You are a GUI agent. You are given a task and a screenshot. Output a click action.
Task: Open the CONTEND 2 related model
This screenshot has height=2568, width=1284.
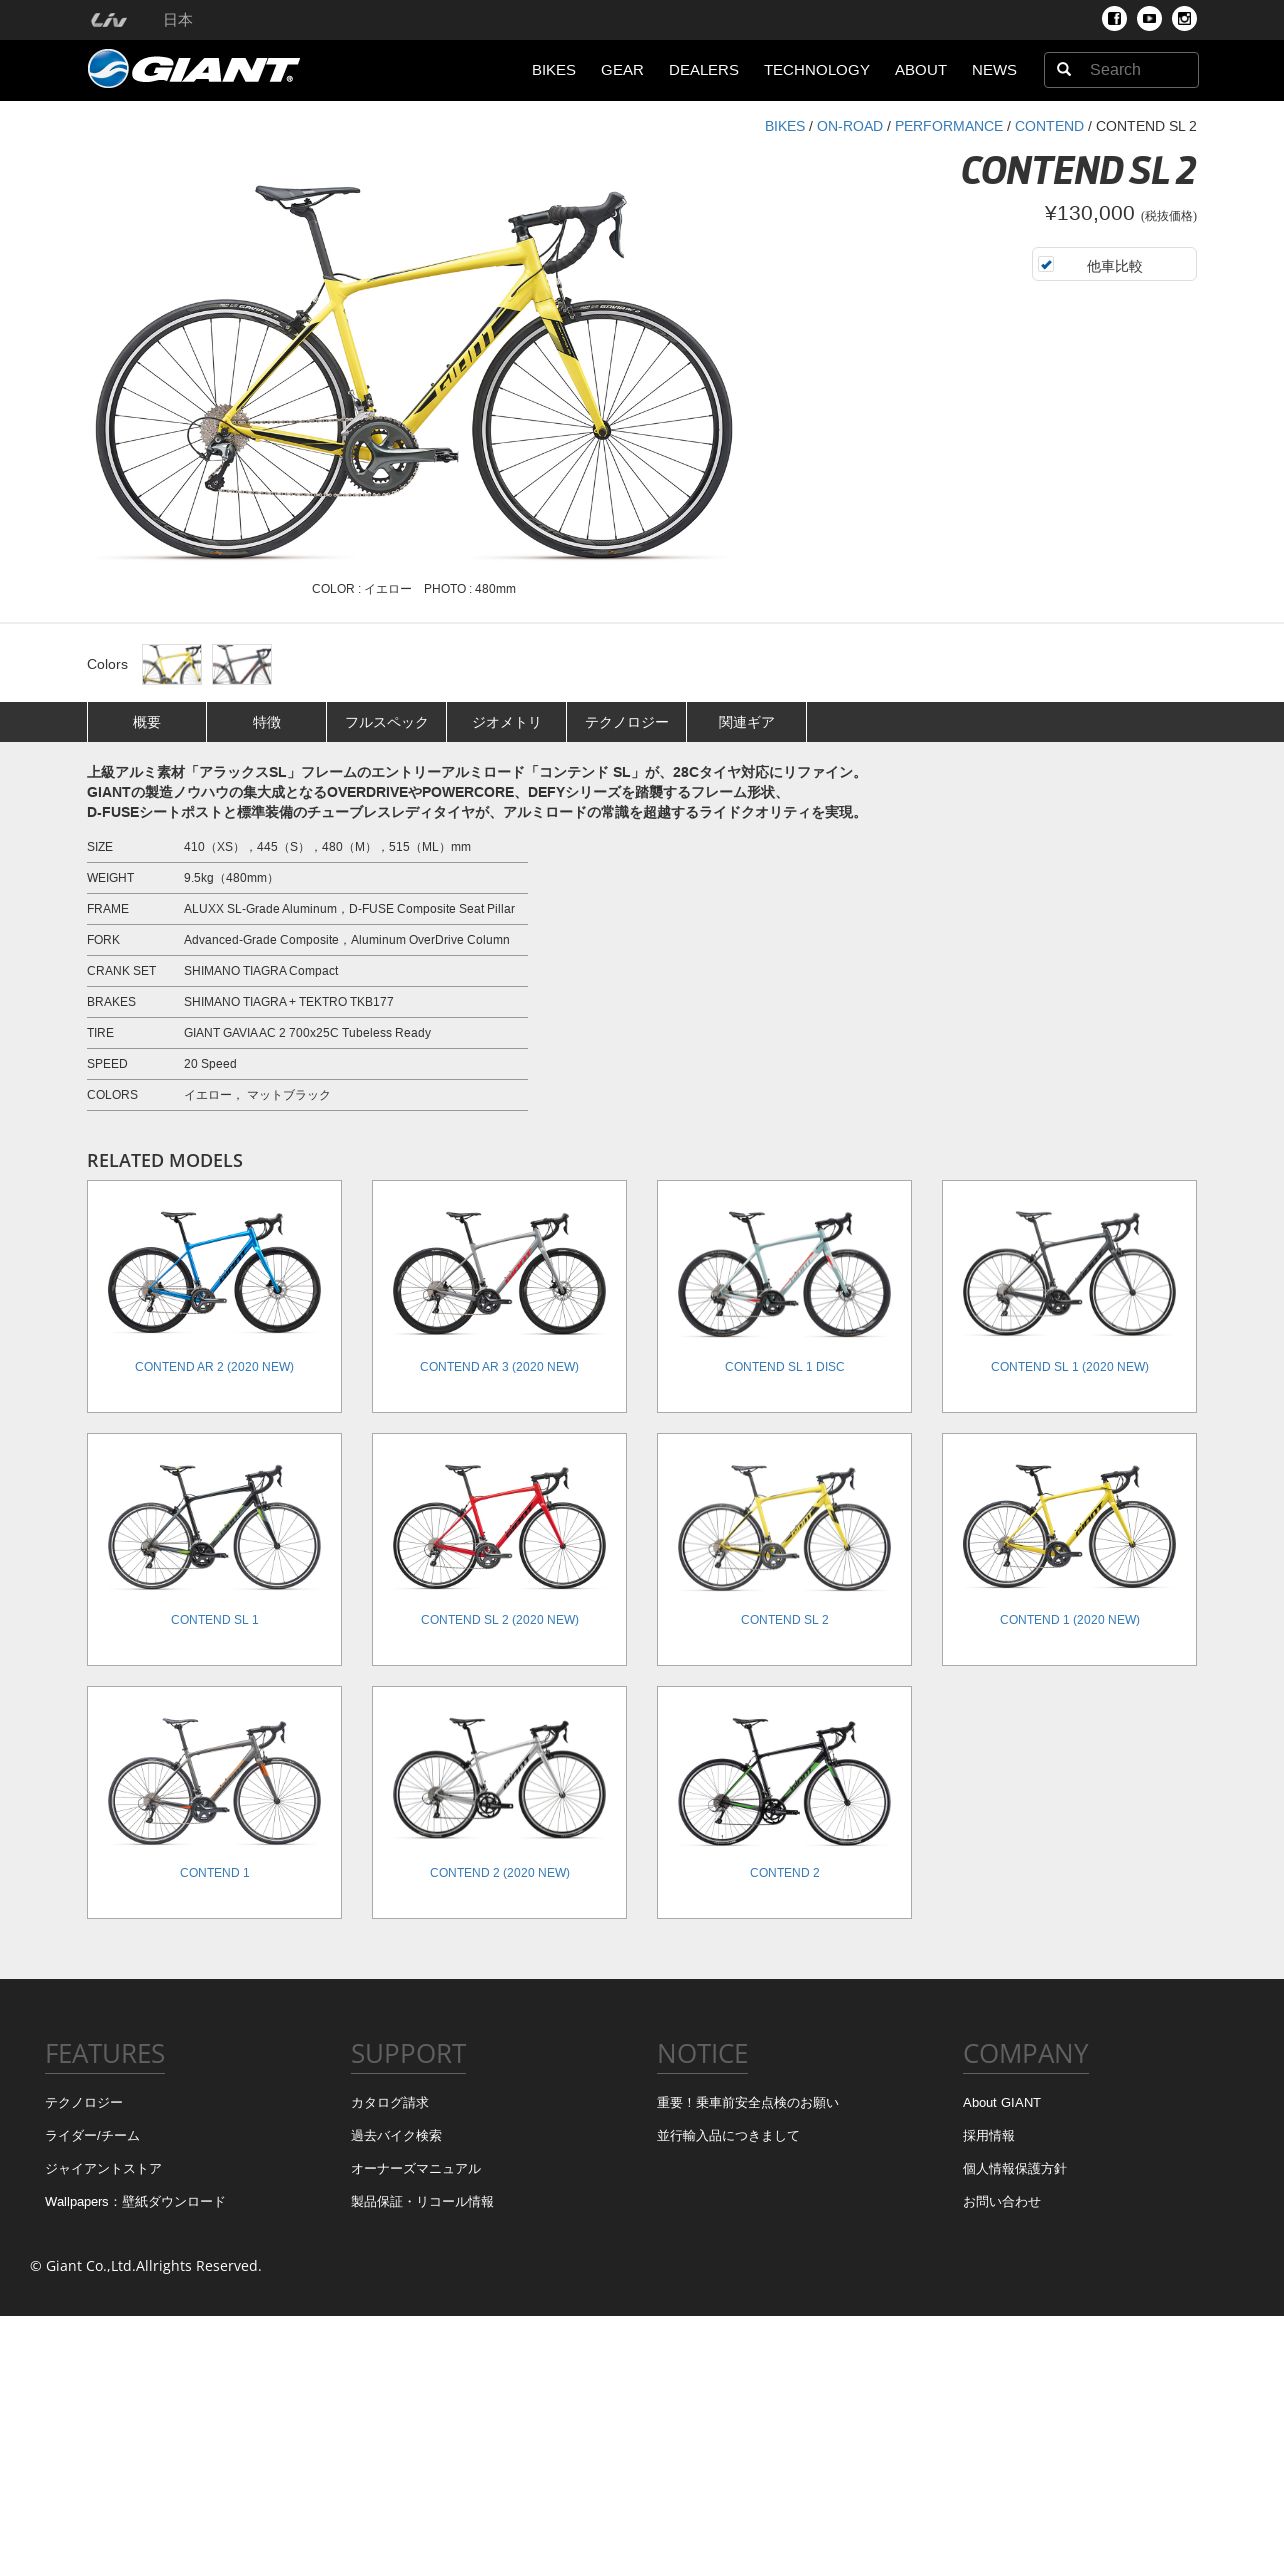[x=784, y=1802]
